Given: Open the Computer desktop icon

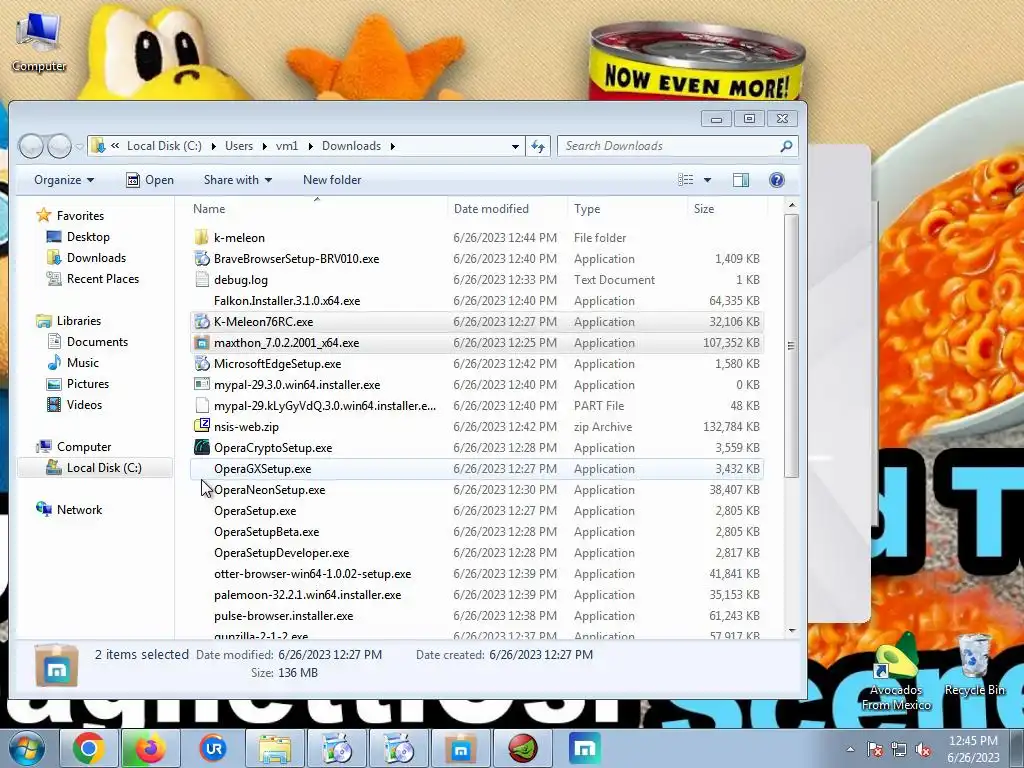Looking at the screenshot, I should tap(39, 41).
